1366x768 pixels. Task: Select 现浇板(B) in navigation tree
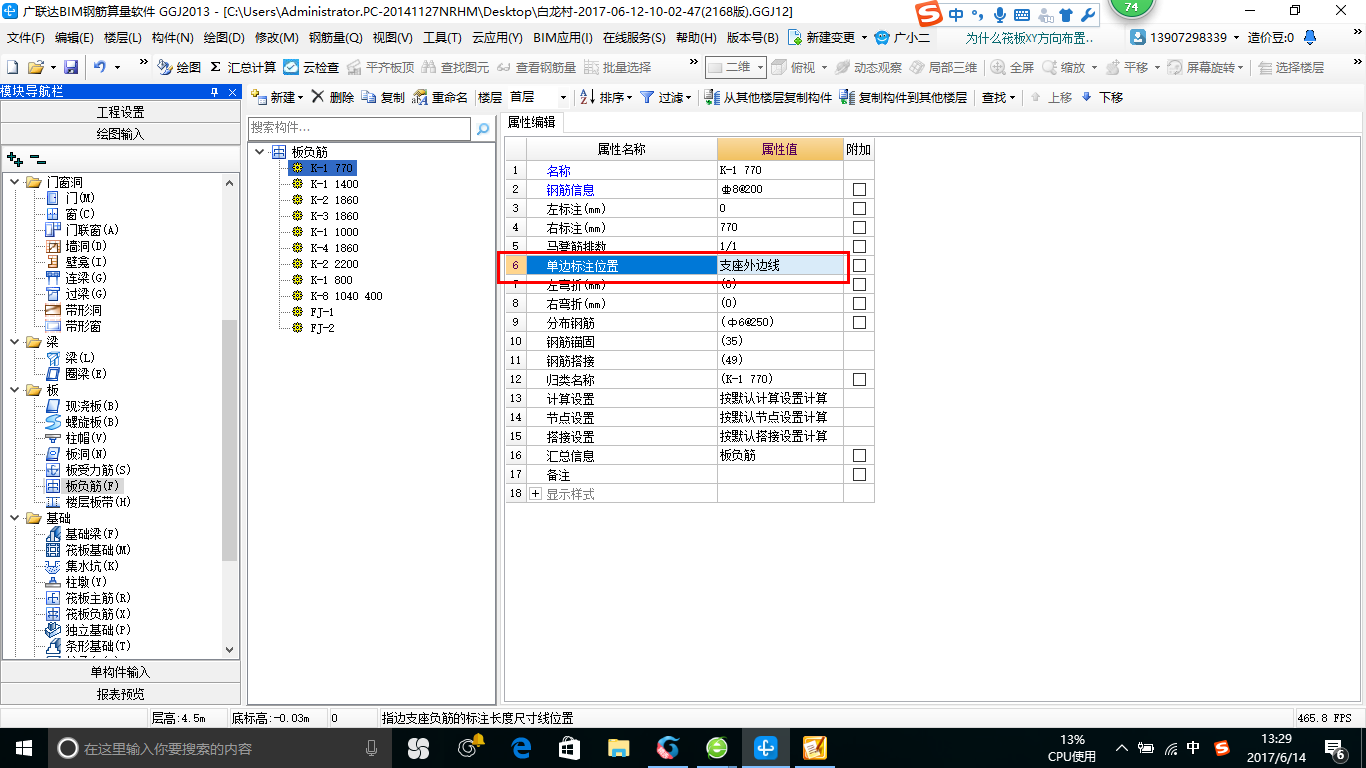(92, 406)
